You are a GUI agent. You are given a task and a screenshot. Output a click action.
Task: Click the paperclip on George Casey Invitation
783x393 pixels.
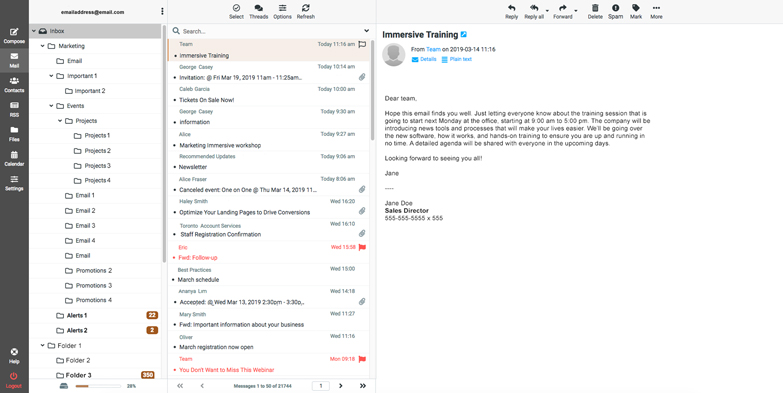coord(362,77)
